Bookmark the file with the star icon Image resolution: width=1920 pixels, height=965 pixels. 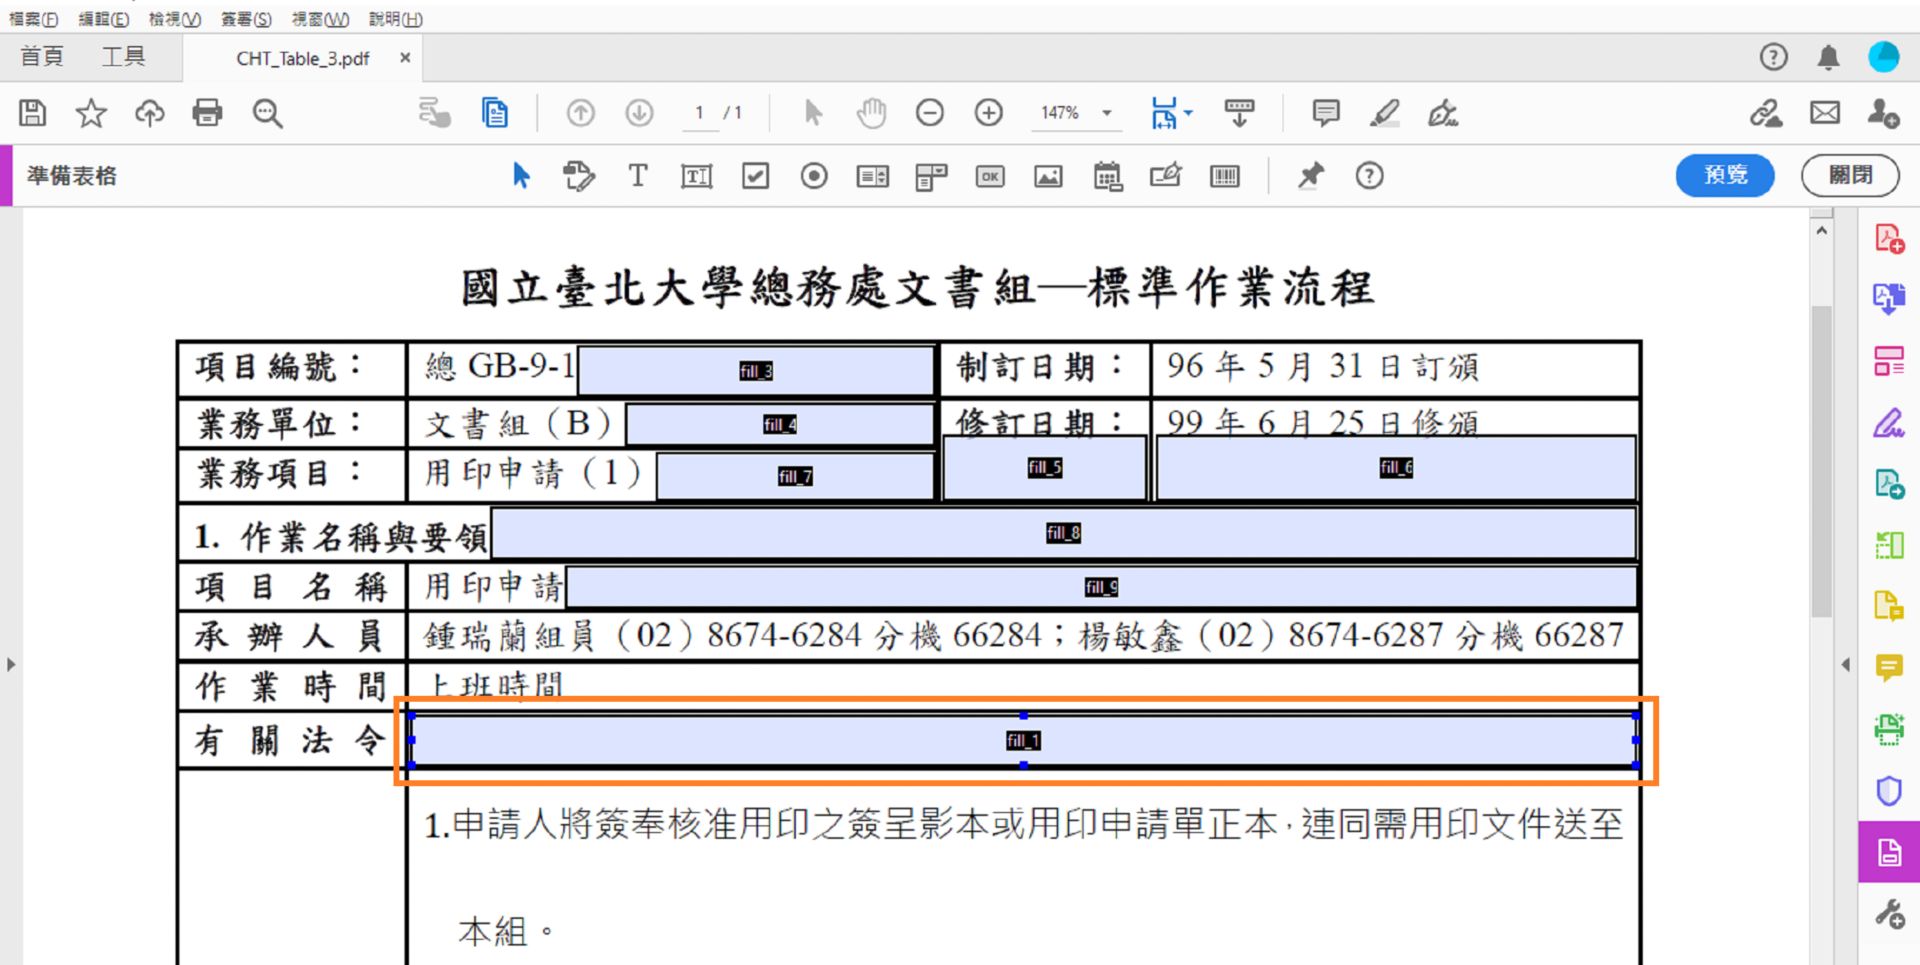(x=91, y=113)
